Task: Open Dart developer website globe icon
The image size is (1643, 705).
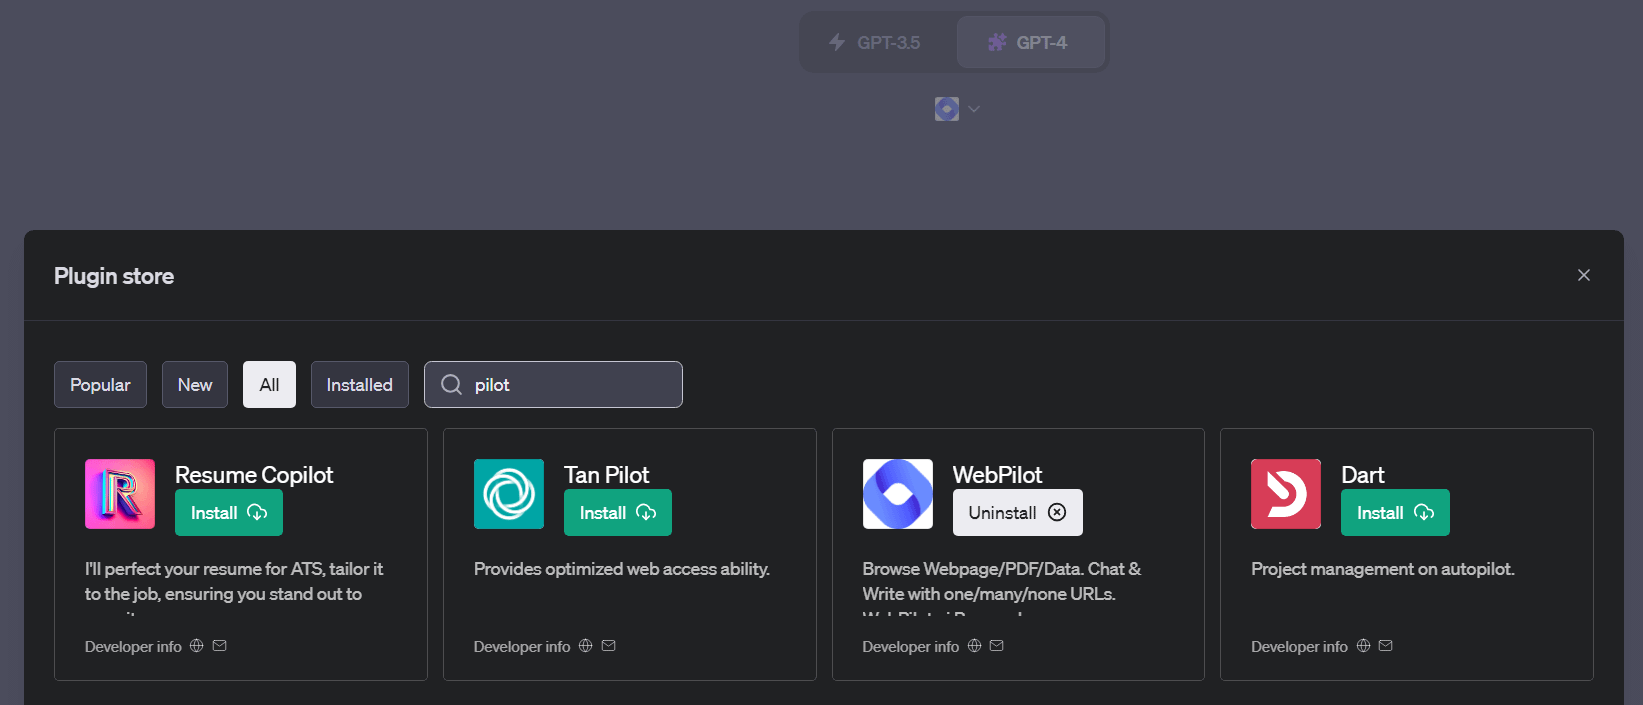Action: (1363, 646)
